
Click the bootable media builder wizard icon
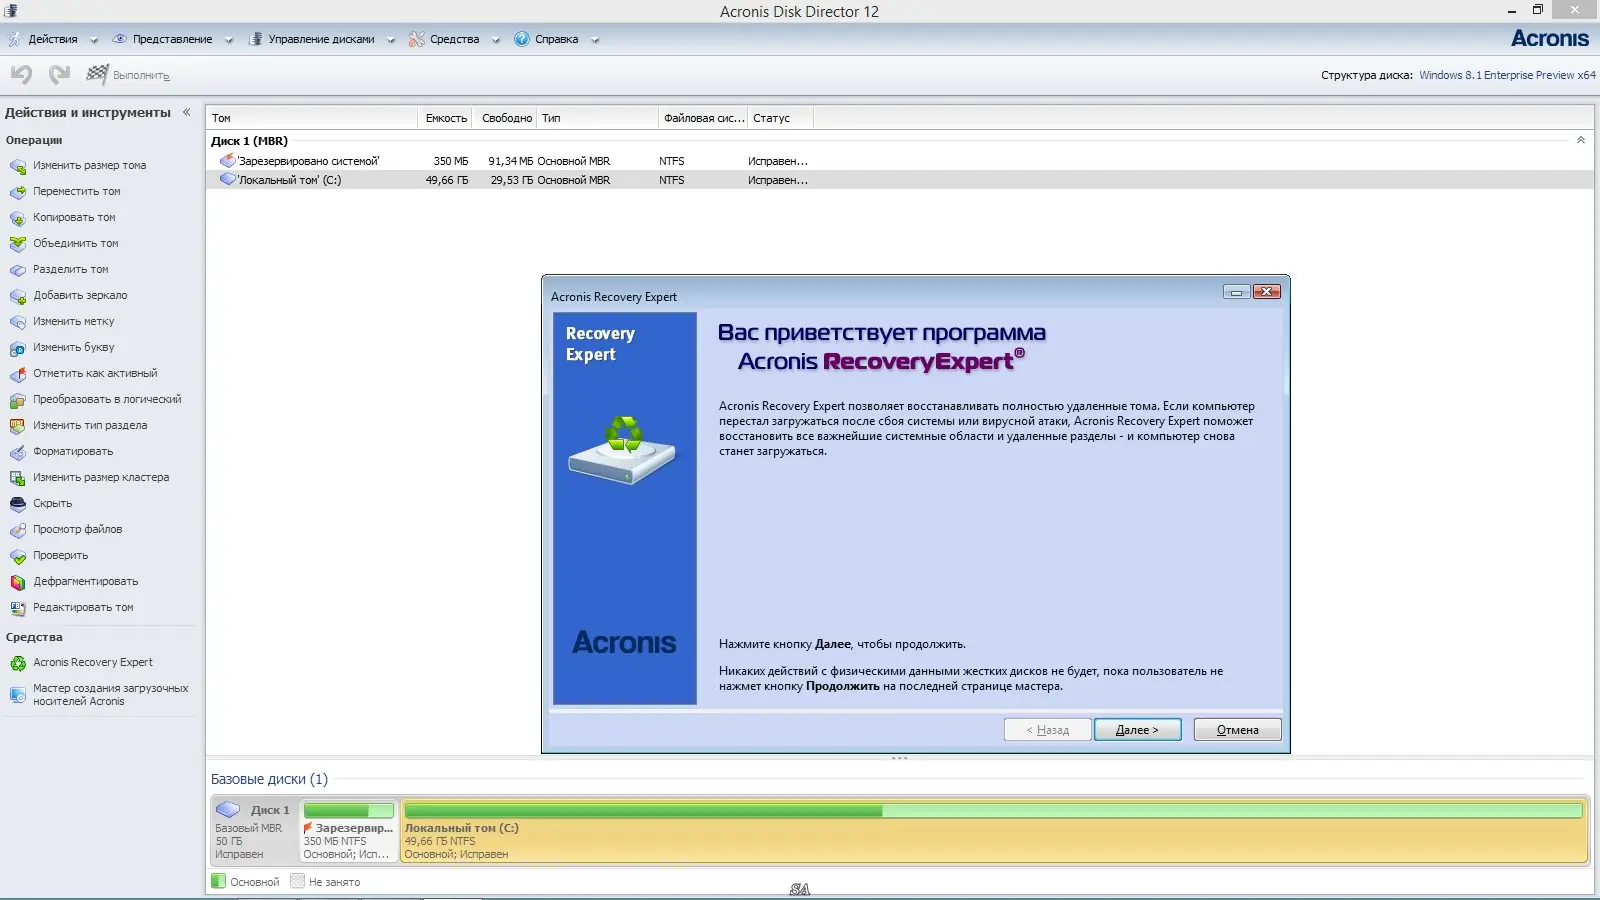tap(18, 695)
